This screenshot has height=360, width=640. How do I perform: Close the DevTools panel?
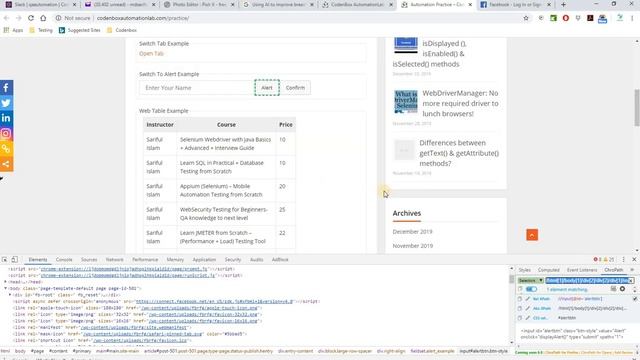tap(634, 260)
